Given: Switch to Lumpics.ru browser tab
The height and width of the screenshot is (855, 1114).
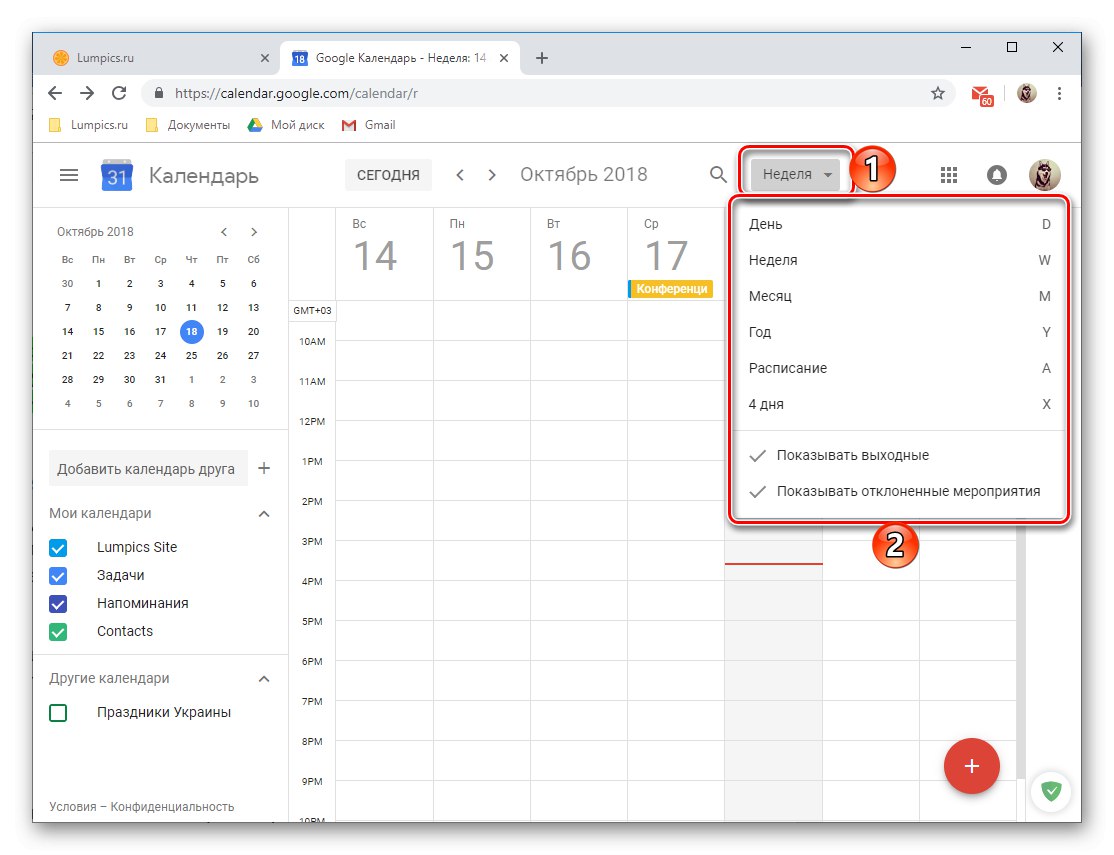Looking at the screenshot, I should coord(160,58).
